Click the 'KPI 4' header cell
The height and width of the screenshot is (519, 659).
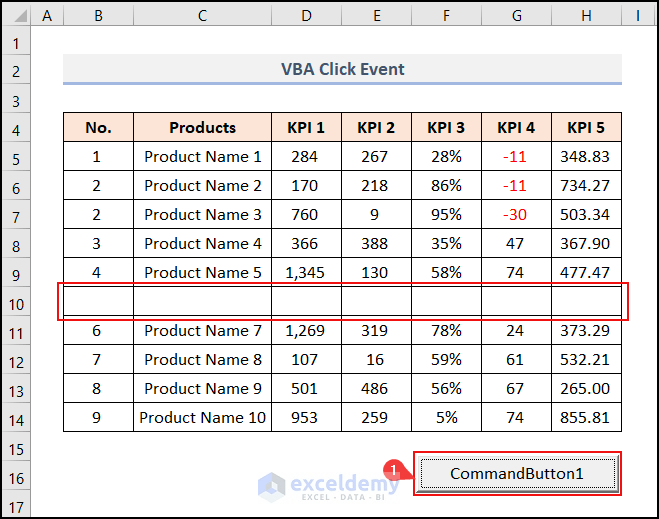click(517, 127)
